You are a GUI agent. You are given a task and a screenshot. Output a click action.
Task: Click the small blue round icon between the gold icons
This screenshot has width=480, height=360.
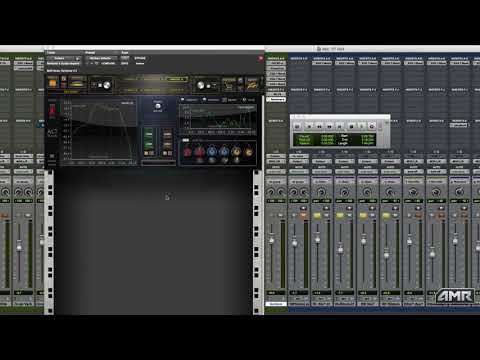(x=240, y=81)
